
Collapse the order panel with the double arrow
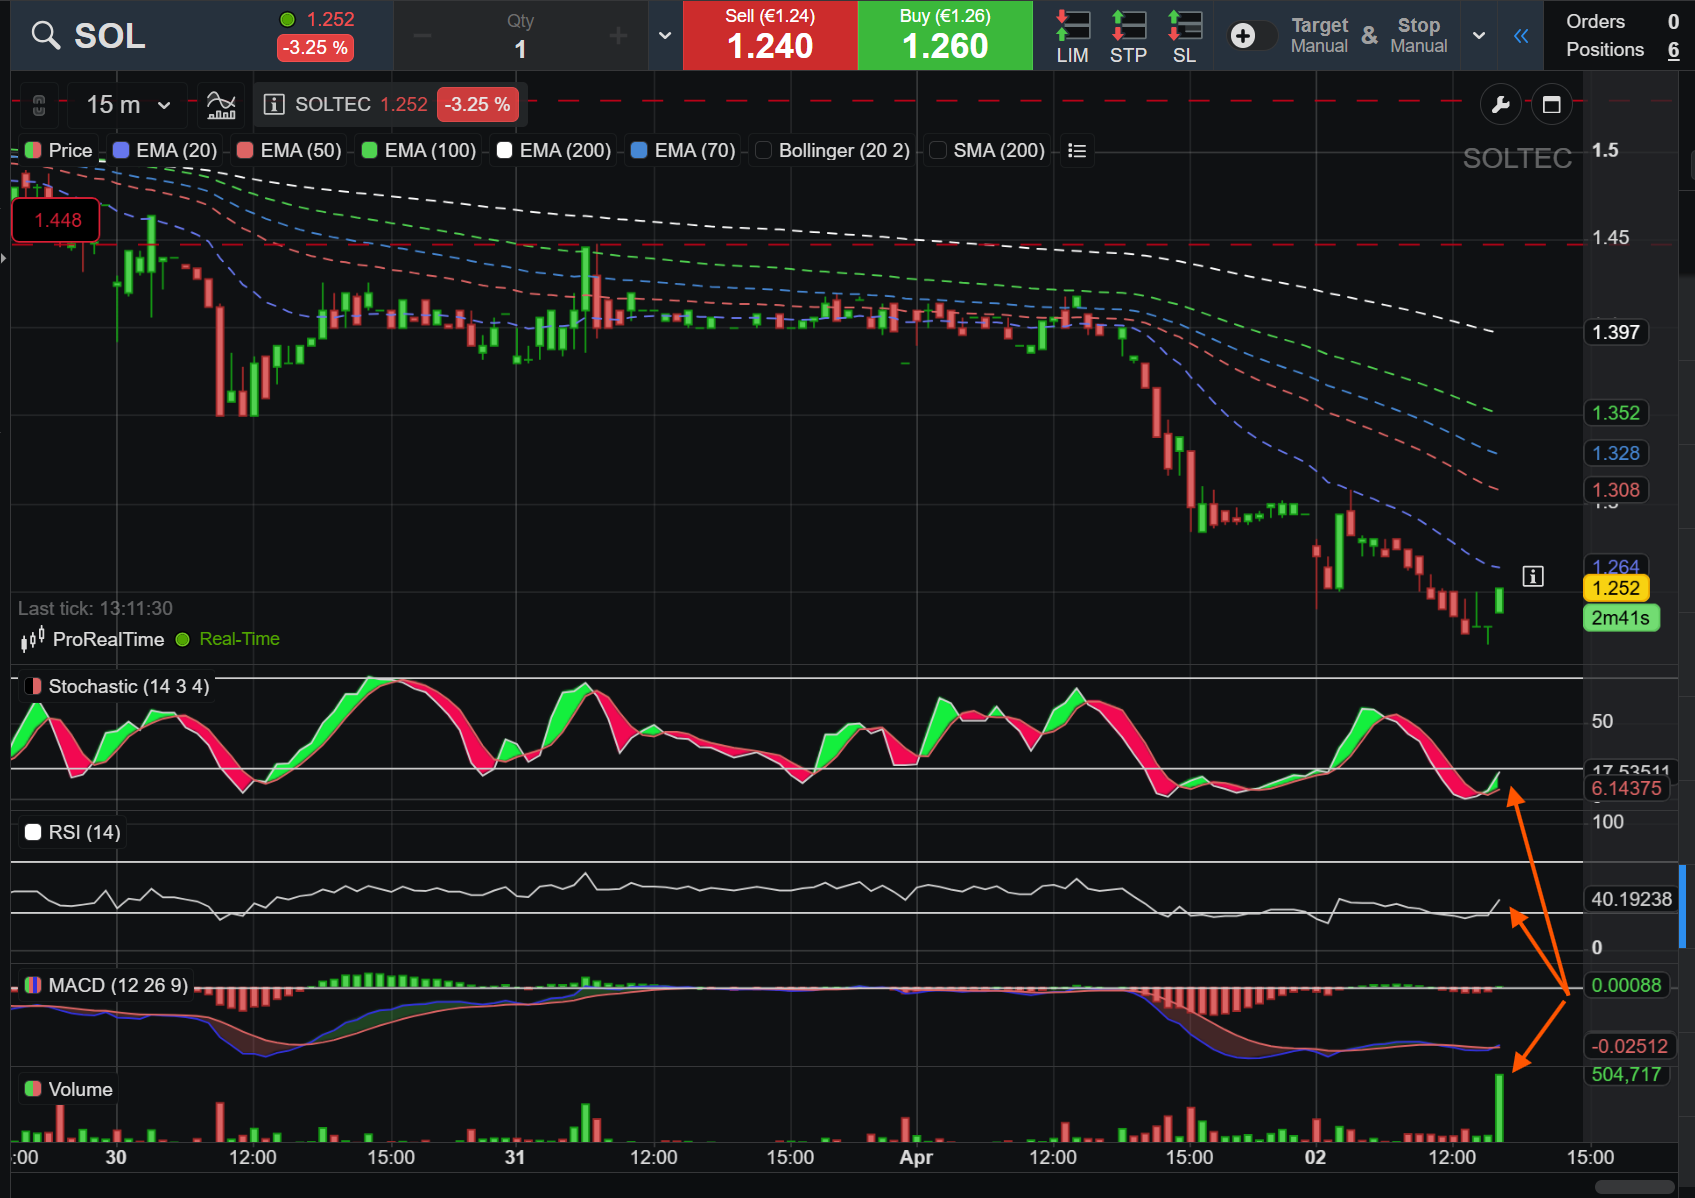1521,36
